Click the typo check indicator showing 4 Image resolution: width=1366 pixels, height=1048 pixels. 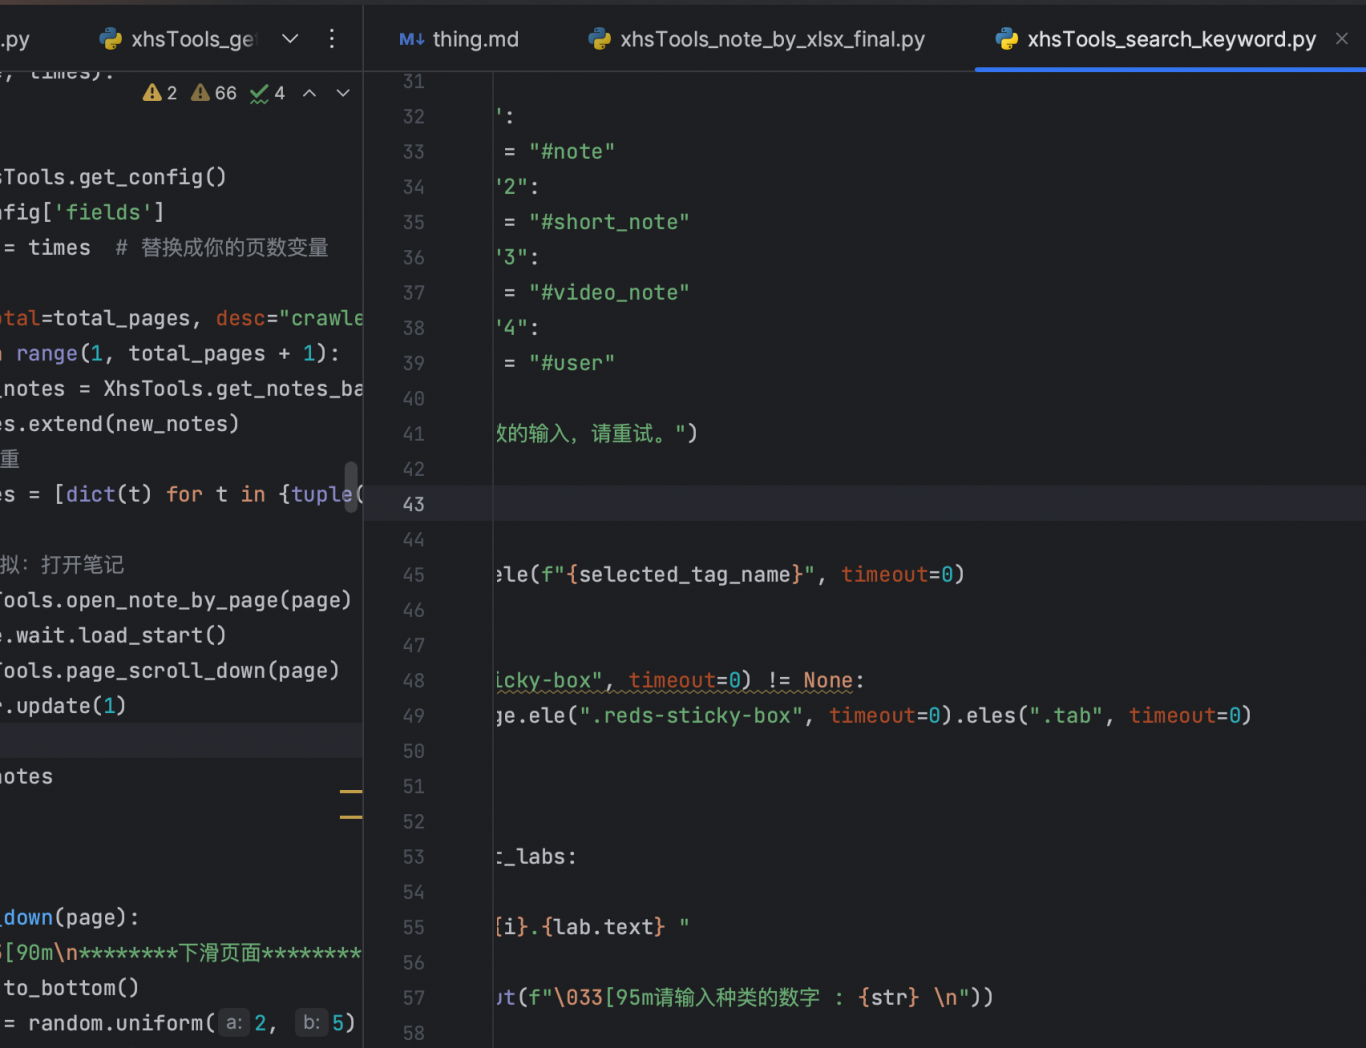pyautogui.click(x=268, y=93)
